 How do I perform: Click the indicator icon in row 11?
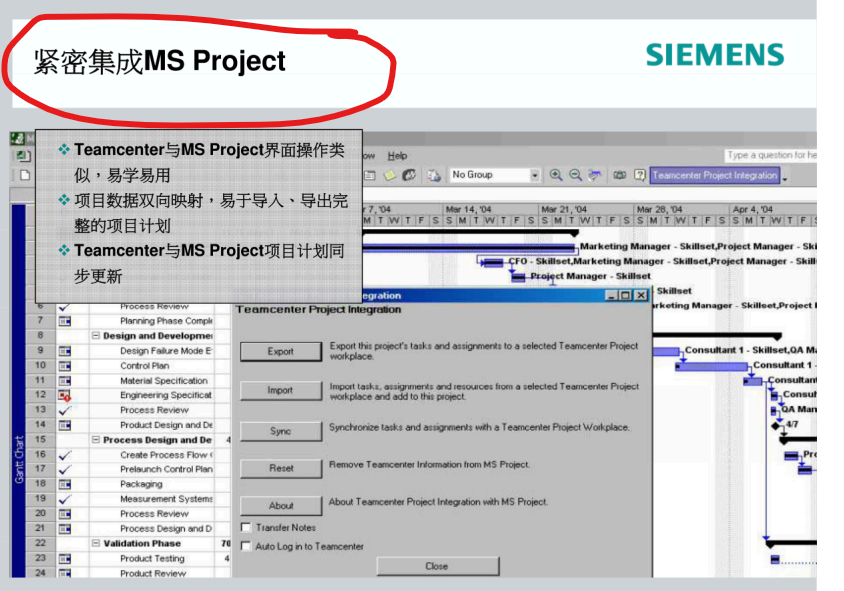pyautogui.click(x=65, y=381)
